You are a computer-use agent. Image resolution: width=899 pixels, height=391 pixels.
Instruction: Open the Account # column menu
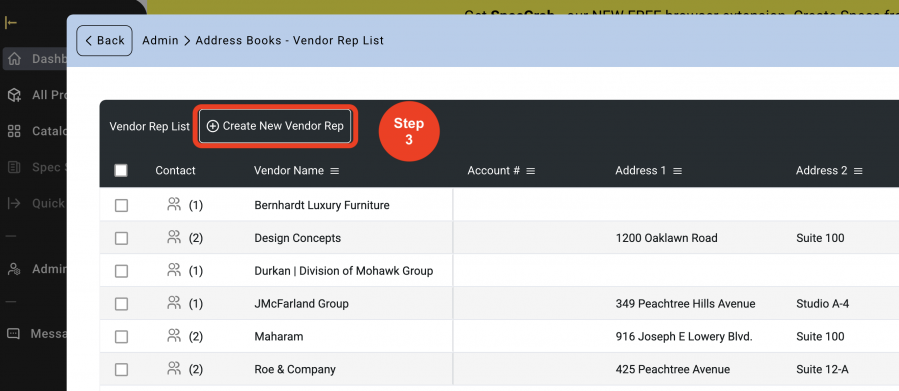531,171
